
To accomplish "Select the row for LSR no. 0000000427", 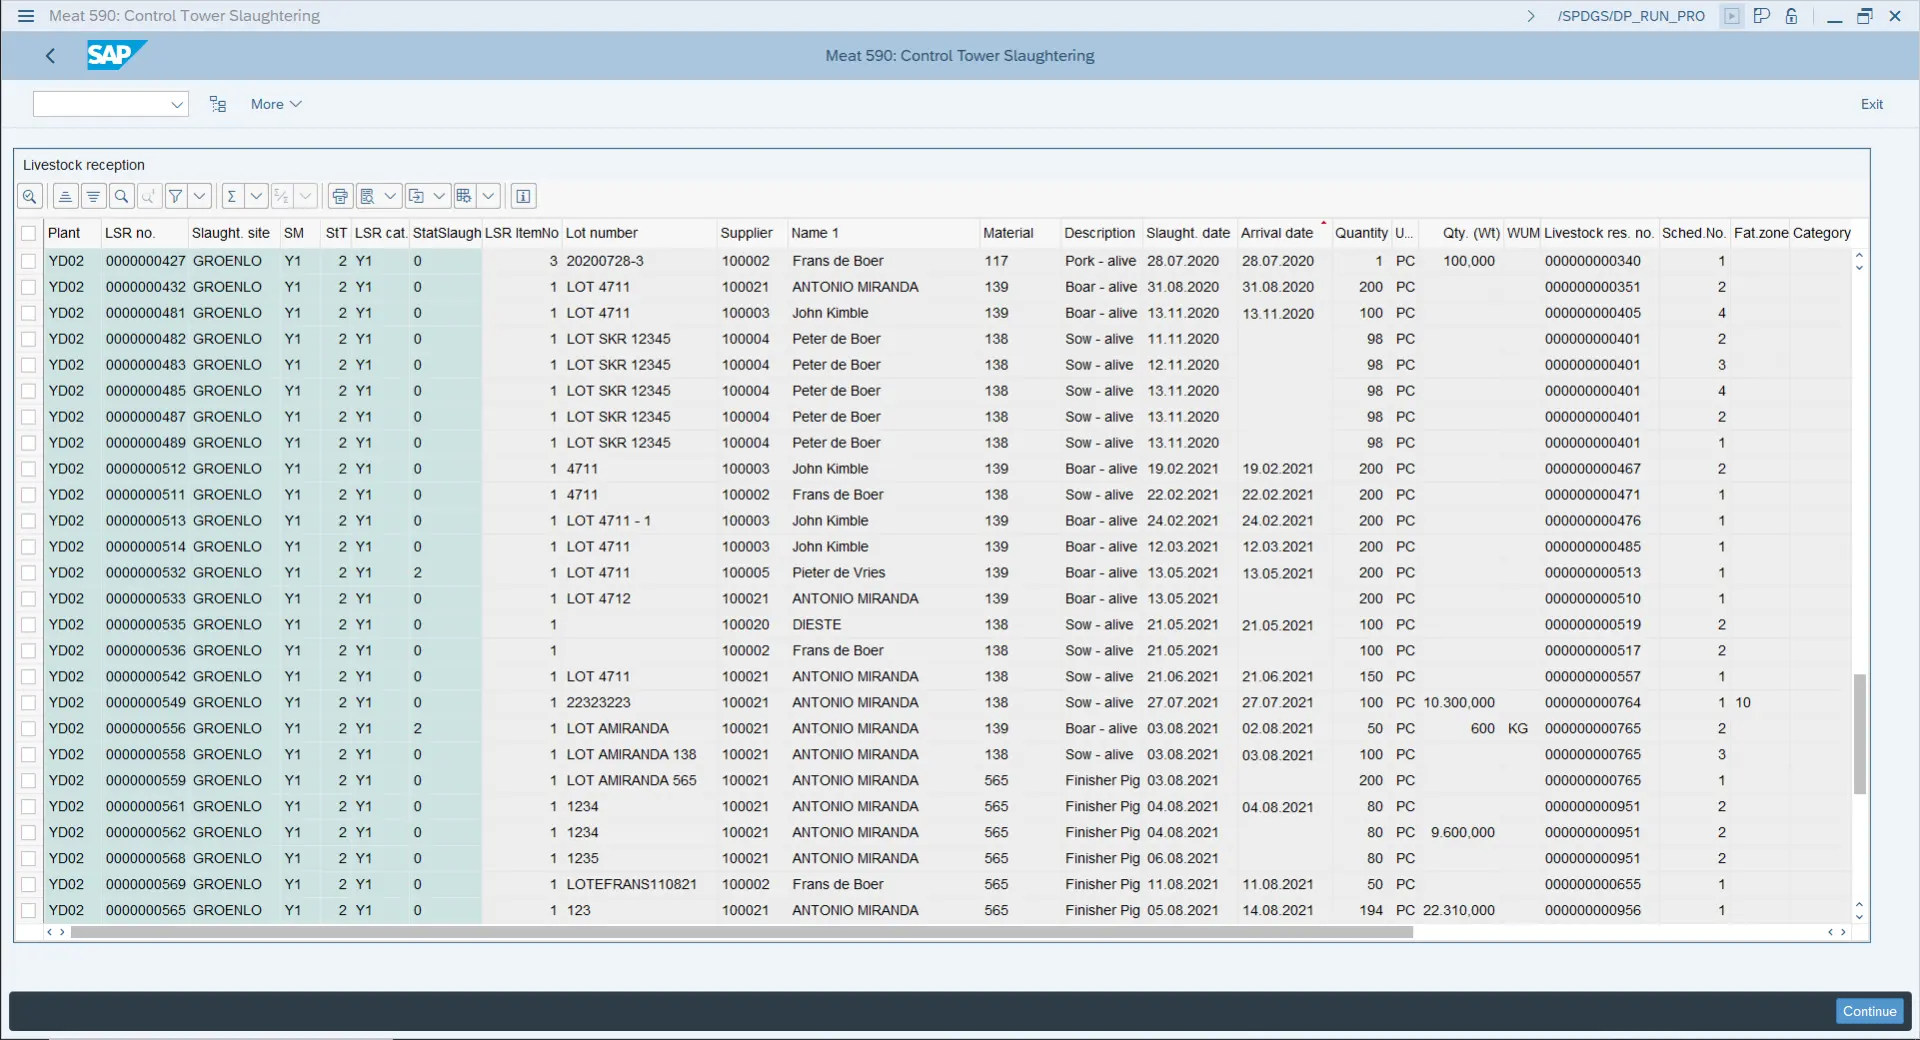I will [28, 261].
